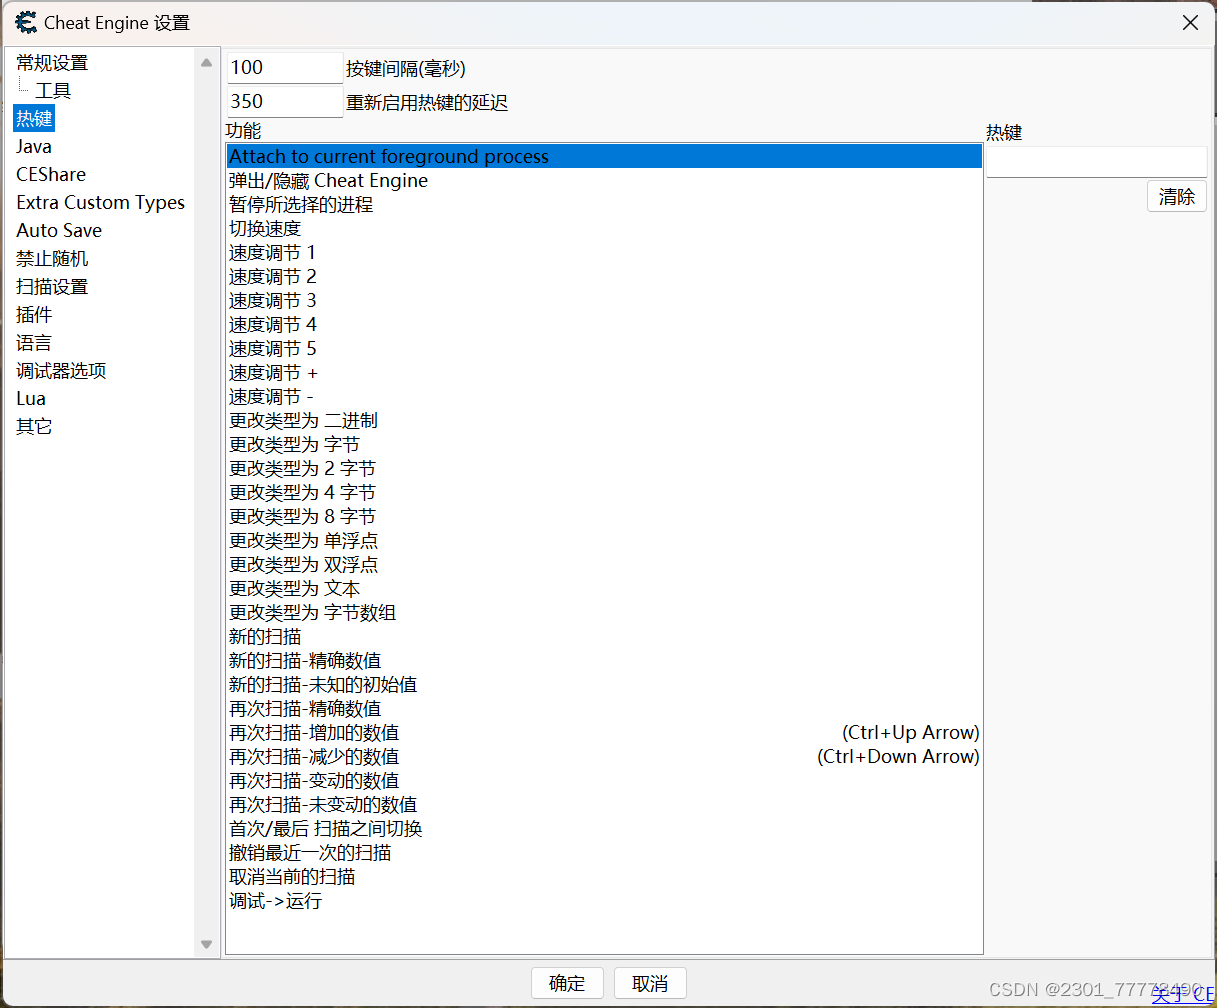Select 首次/最后 扫描之间切换 function
The image size is (1217, 1008).
pyautogui.click(x=604, y=829)
